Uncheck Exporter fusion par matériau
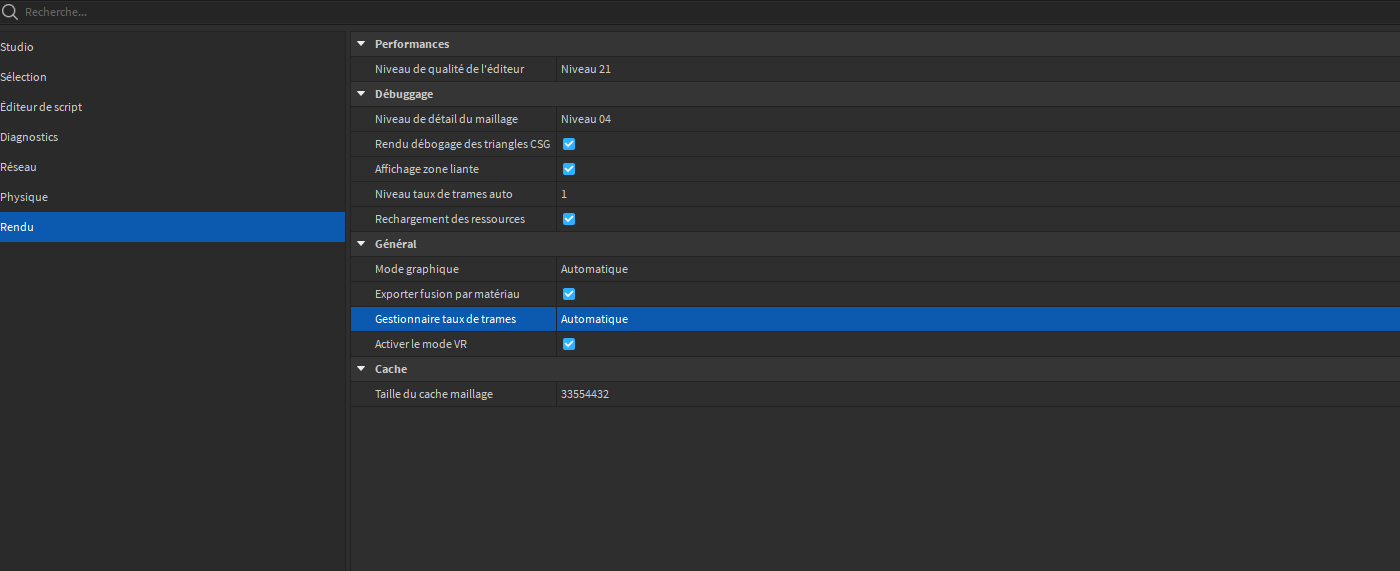The height and width of the screenshot is (571, 1400). tap(569, 294)
